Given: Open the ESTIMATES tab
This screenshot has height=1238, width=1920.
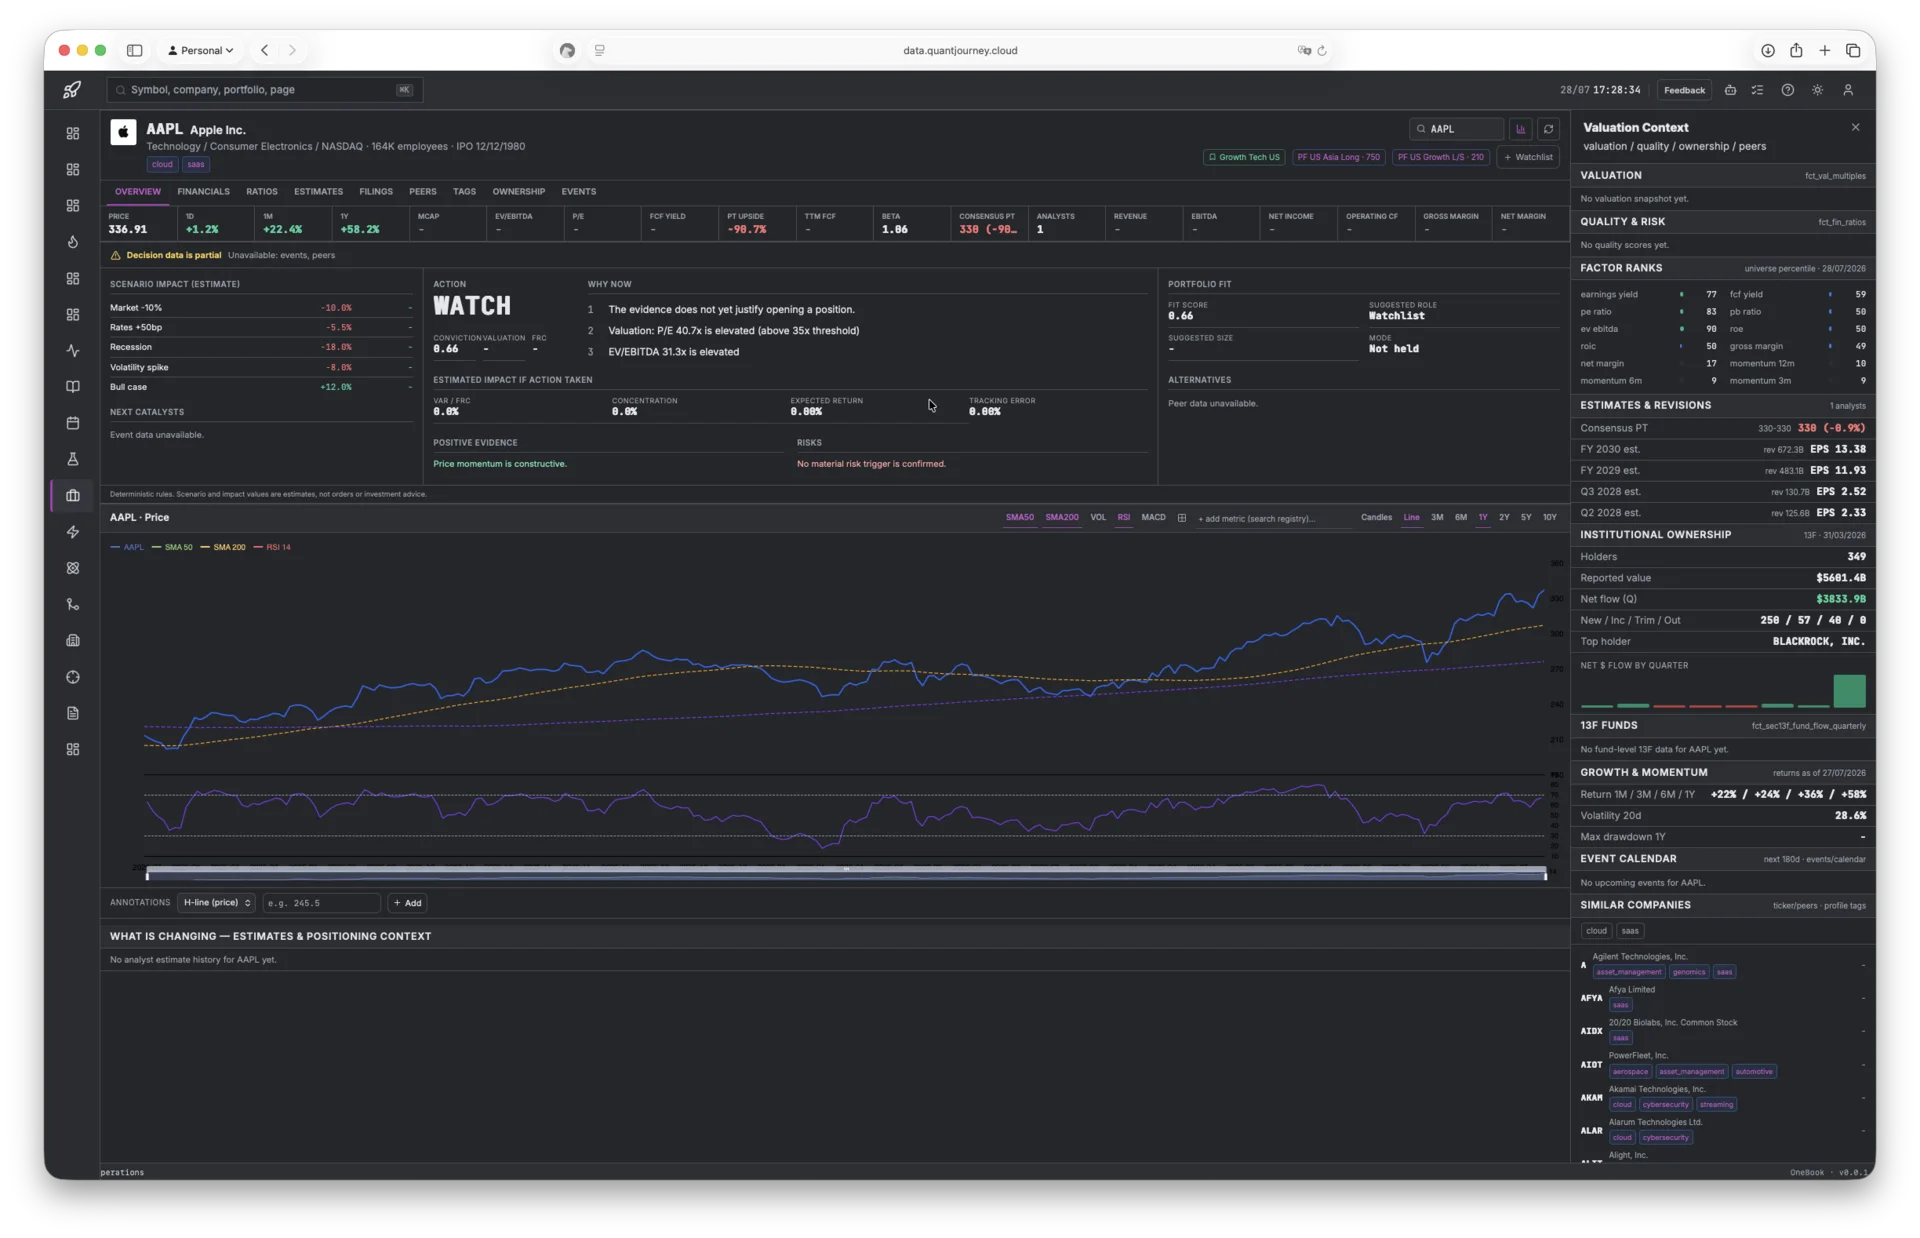Looking at the screenshot, I should (318, 192).
